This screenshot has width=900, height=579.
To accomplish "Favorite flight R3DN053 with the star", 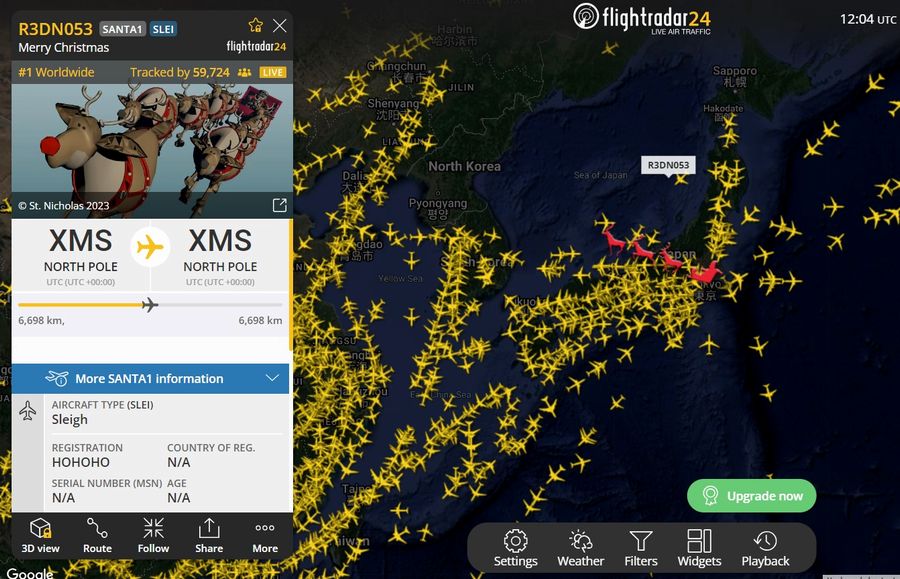I will click(255, 25).
